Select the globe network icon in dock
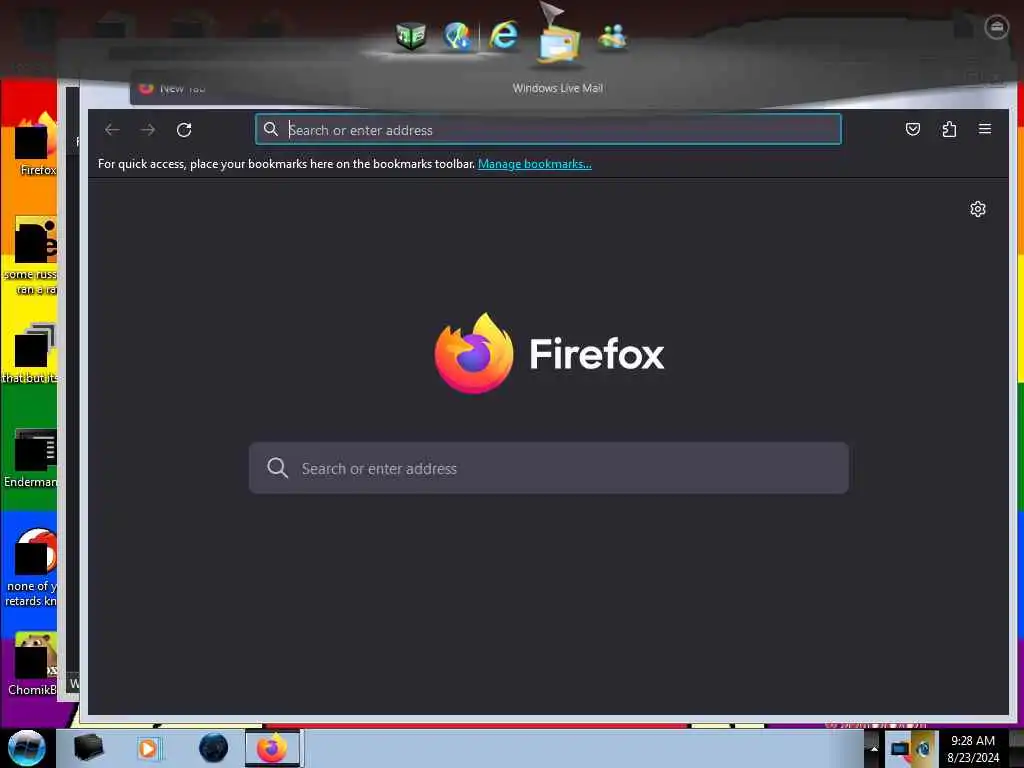 click(457, 36)
